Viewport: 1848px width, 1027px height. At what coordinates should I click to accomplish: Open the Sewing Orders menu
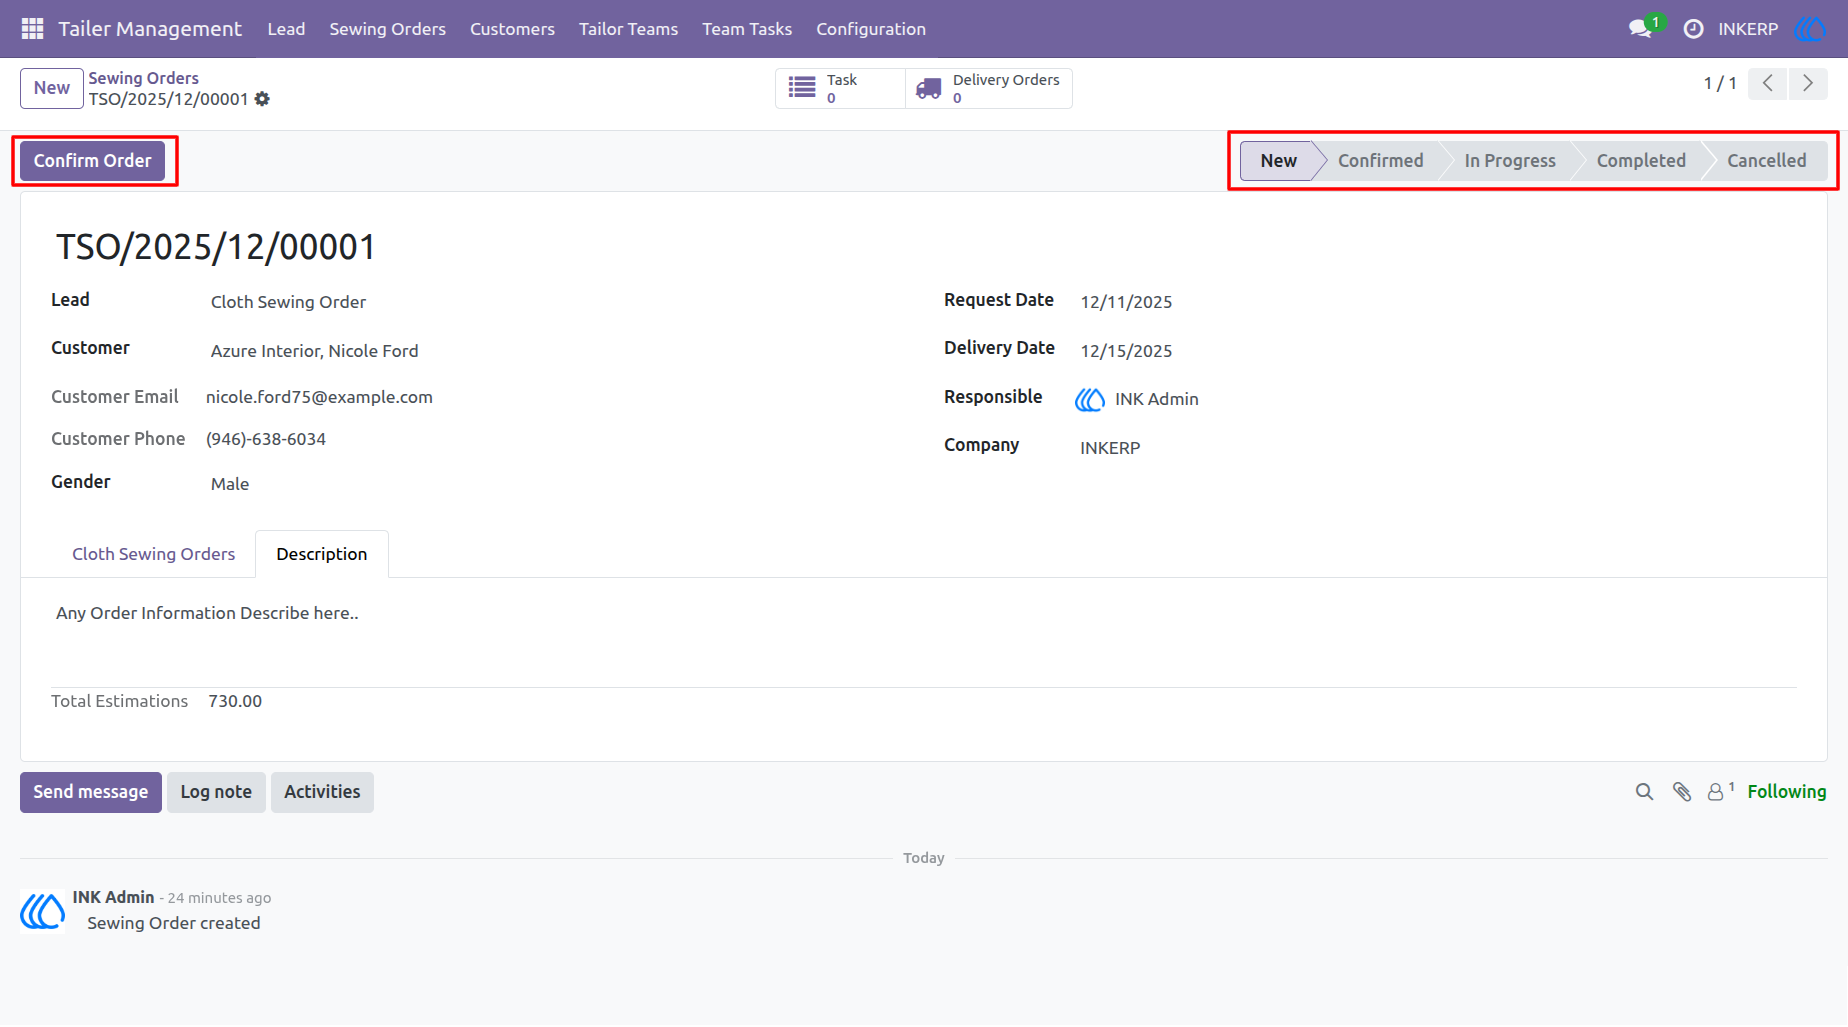pos(388,29)
